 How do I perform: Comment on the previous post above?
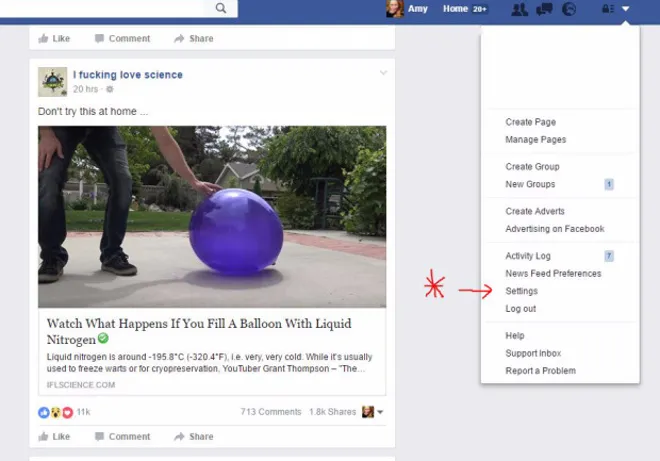[x=122, y=39]
